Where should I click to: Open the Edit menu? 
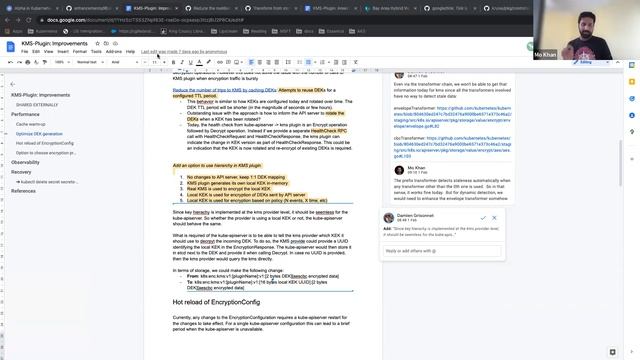pyautogui.click(x=36, y=52)
